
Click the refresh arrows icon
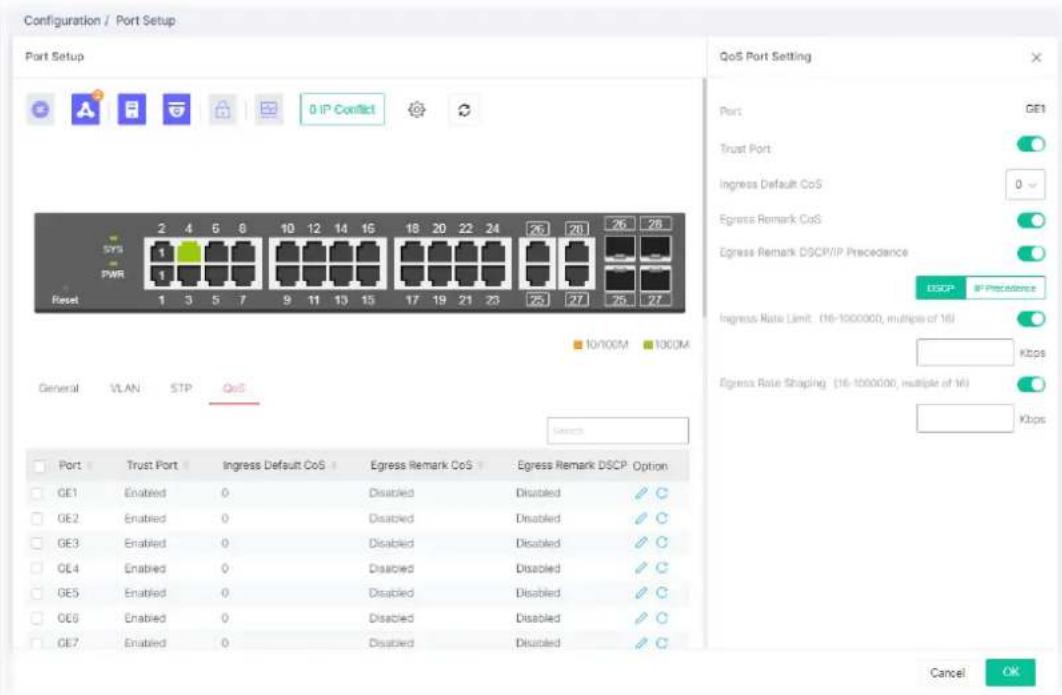click(464, 109)
